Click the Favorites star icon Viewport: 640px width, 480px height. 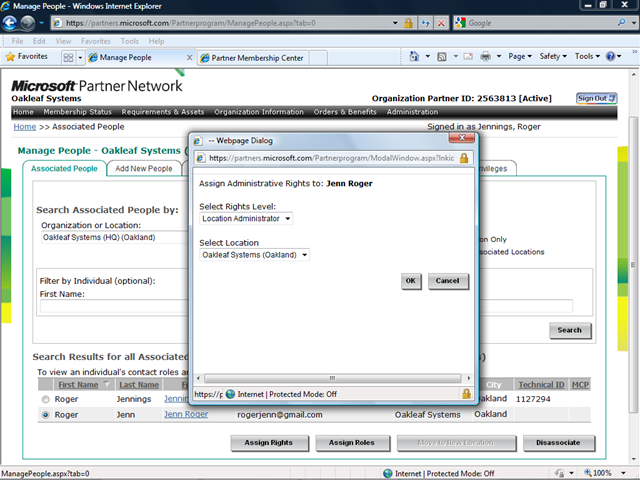point(10,57)
